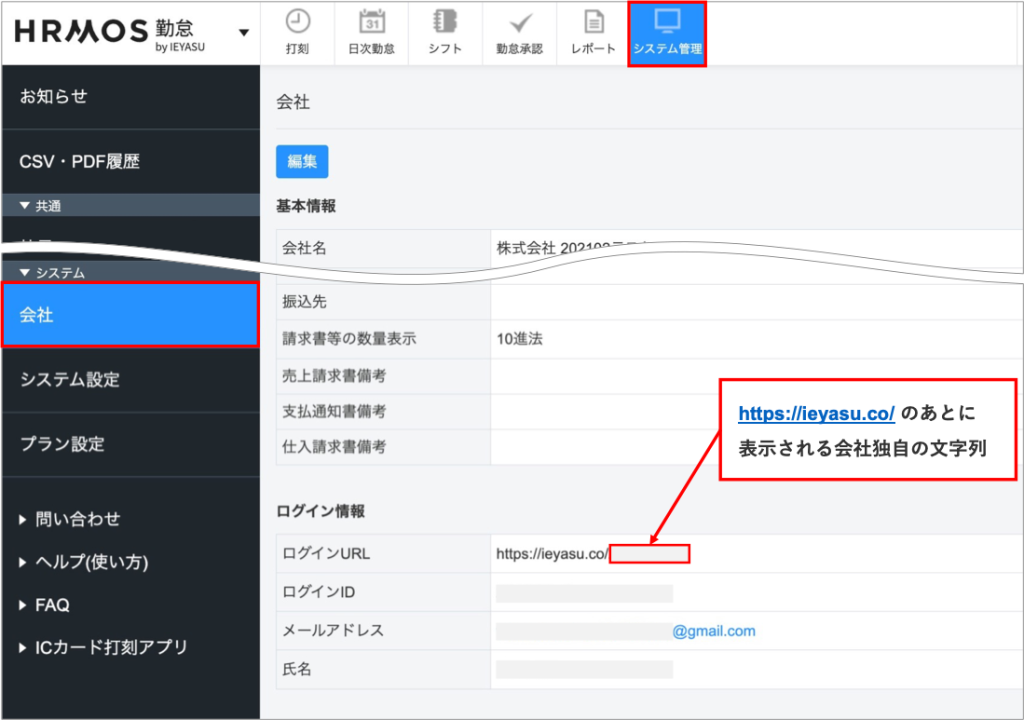
Task: Collapse the システム sidebar section
Action: pyautogui.click(x=52, y=272)
